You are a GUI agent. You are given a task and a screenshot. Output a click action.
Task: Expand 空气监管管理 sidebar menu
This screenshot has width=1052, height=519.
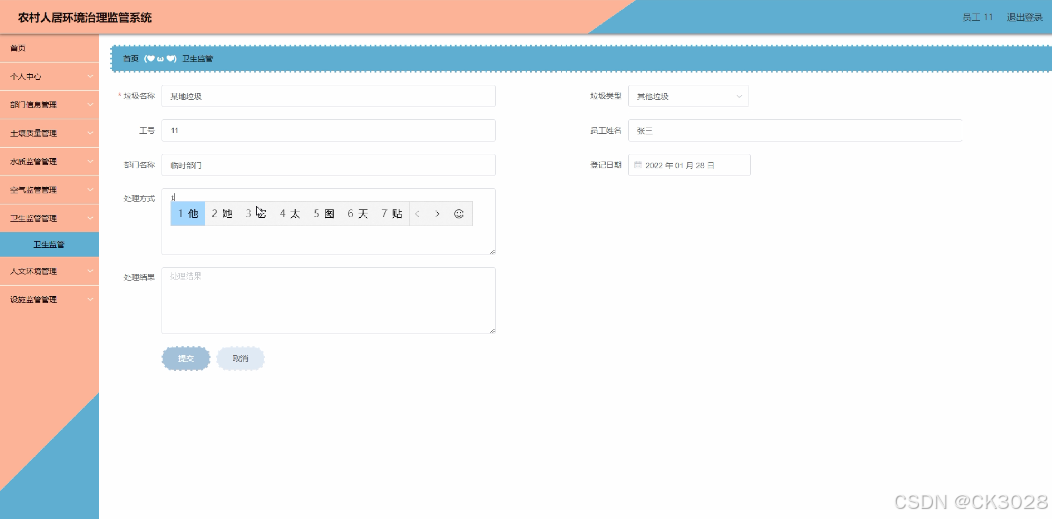click(49, 190)
